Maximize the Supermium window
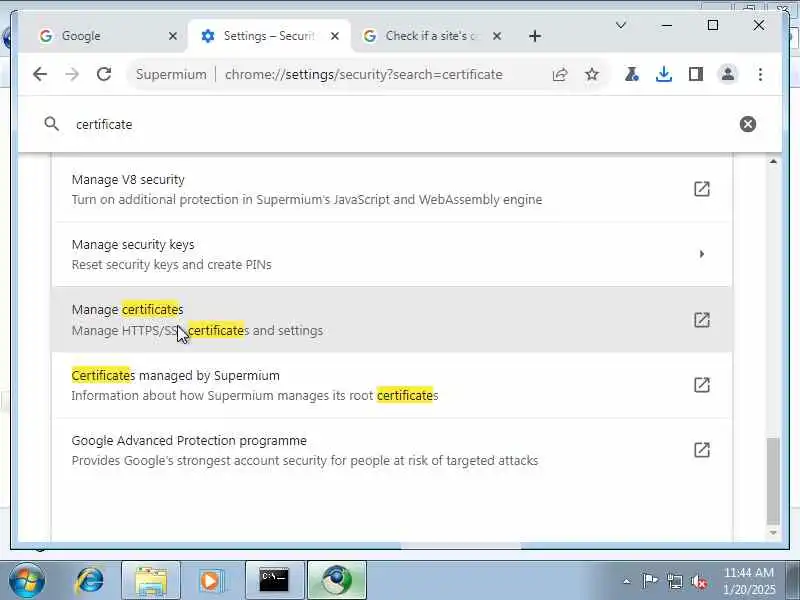800x600 pixels. click(x=713, y=25)
